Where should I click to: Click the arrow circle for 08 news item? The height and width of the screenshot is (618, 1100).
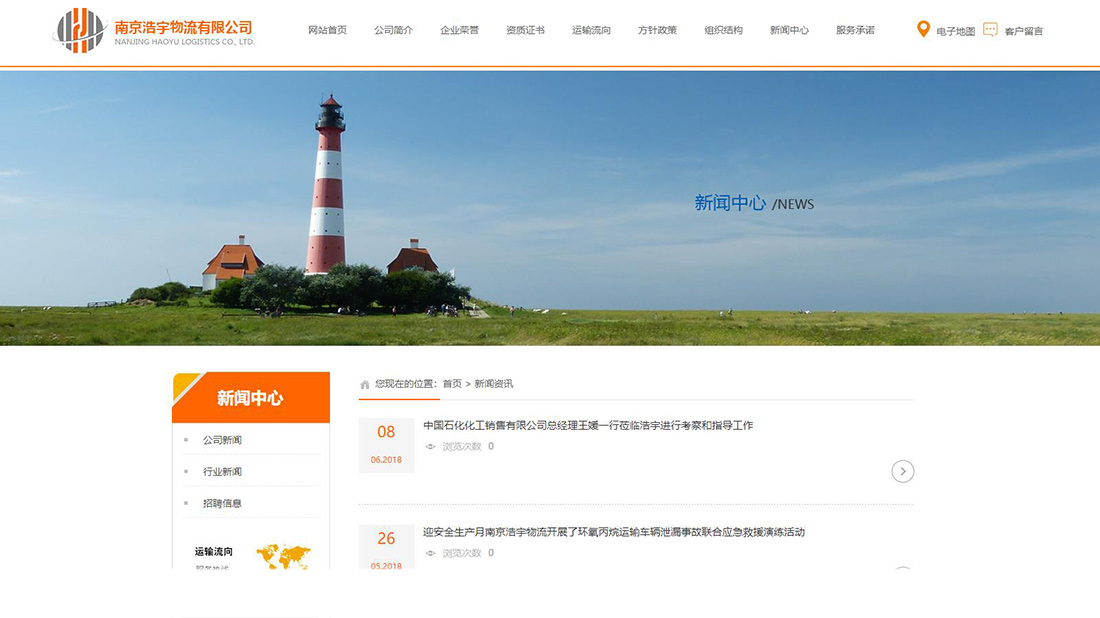(x=903, y=471)
